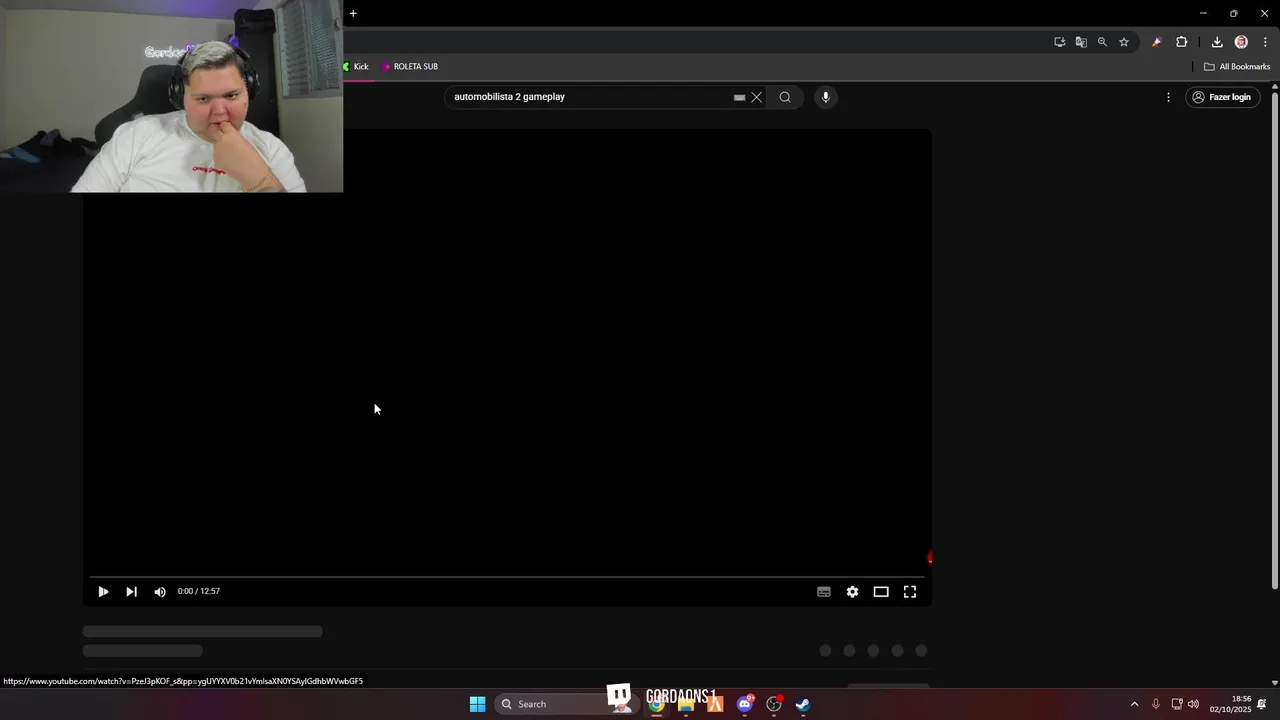Click the 0:00 / 12:57 time display
Image resolution: width=1280 pixels, height=720 pixels.
tap(199, 592)
